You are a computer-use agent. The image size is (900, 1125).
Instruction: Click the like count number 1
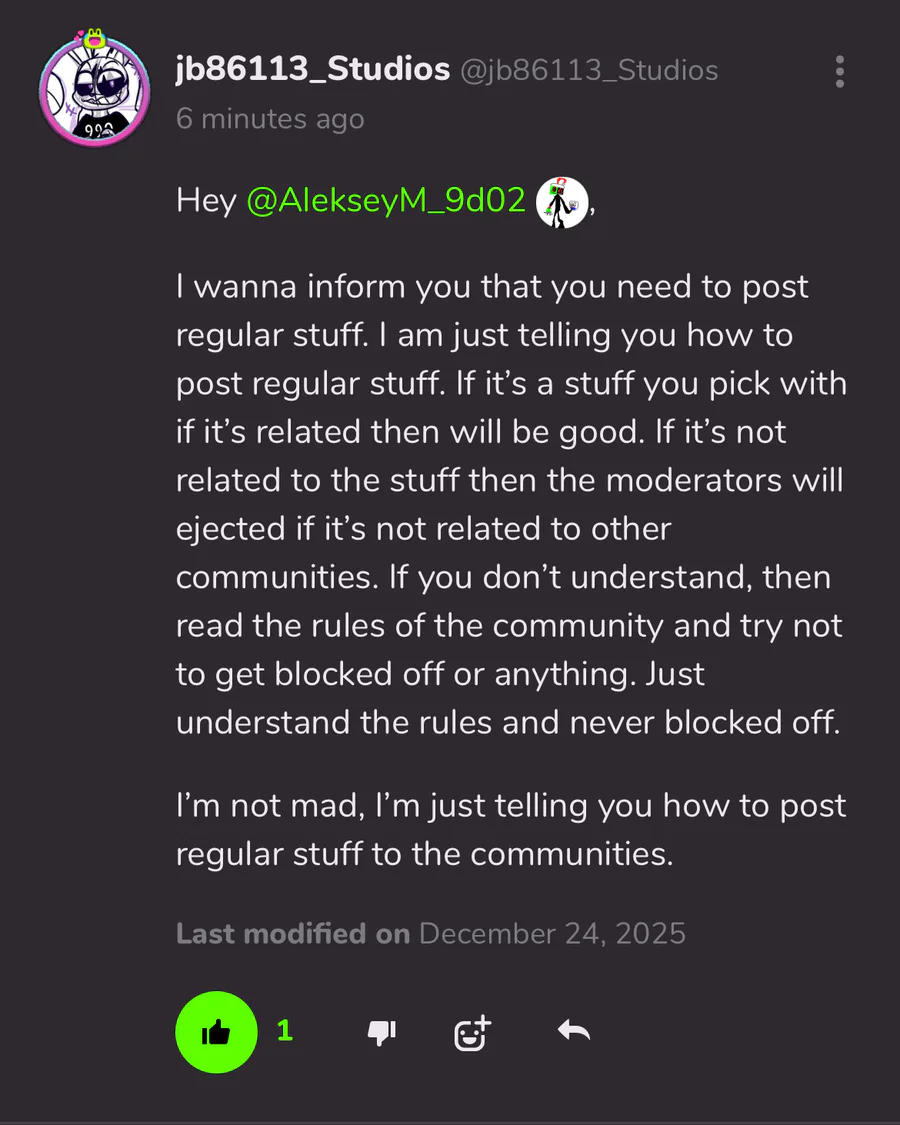click(x=285, y=1031)
